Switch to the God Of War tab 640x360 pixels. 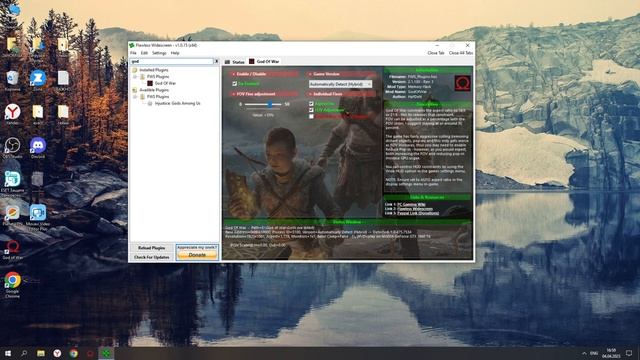(264, 62)
